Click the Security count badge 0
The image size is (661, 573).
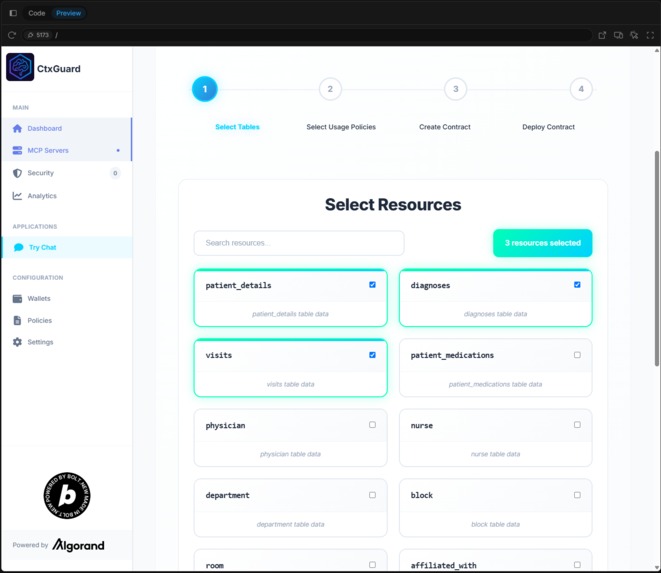point(115,173)
